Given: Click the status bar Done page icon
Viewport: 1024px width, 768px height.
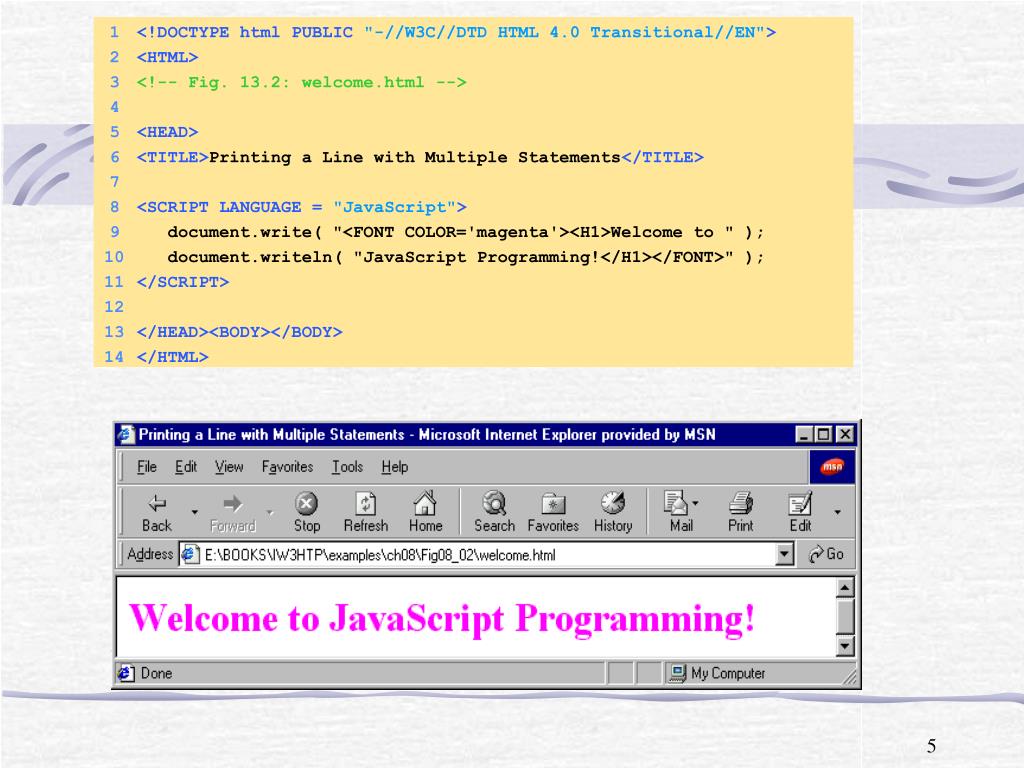Looking at the screenshot, I should coord(125,673).
